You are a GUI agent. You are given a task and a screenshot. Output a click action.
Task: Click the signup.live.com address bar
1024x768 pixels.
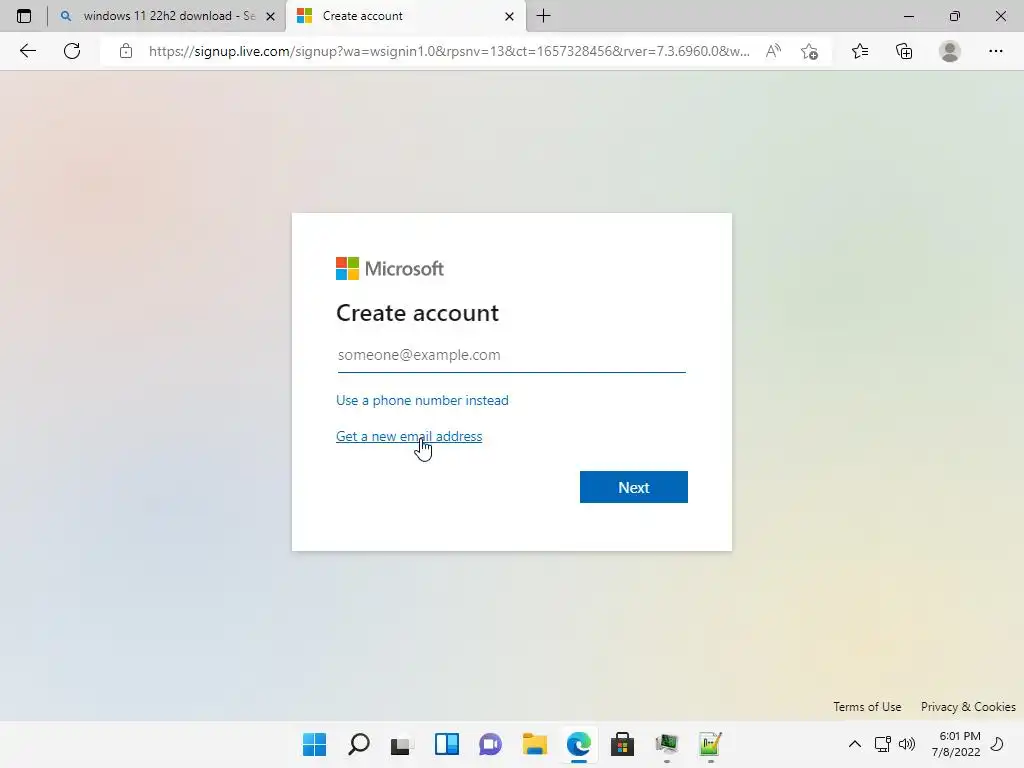[449, 51]
